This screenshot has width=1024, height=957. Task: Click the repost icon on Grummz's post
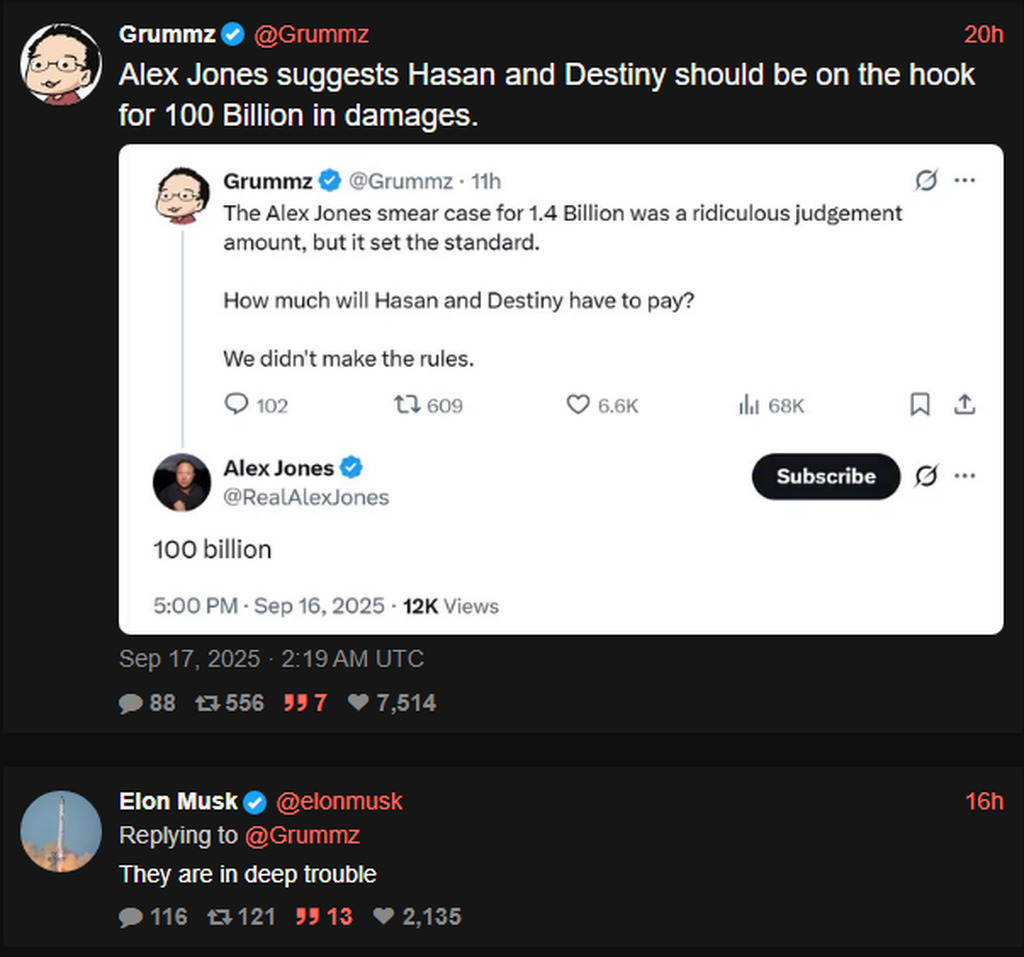click(207, 703)
